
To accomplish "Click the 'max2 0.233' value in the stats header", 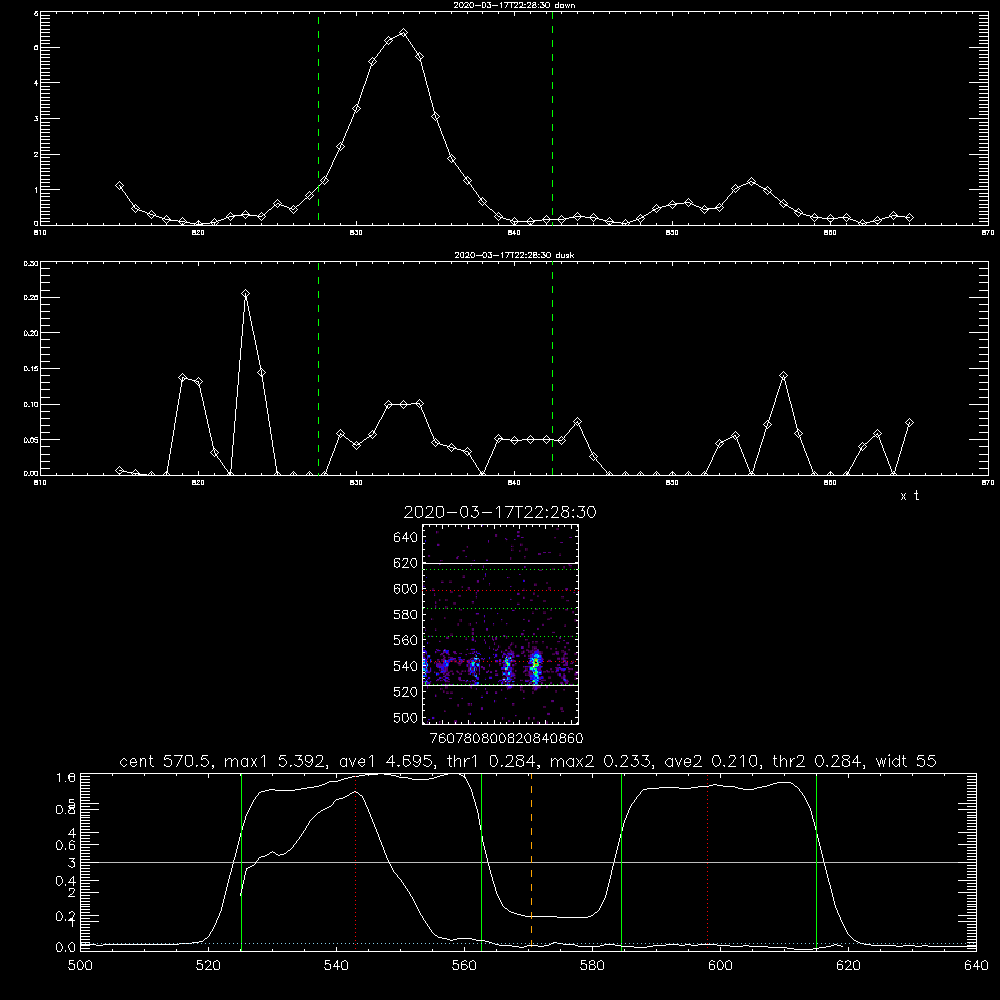I will coord(598,761).
